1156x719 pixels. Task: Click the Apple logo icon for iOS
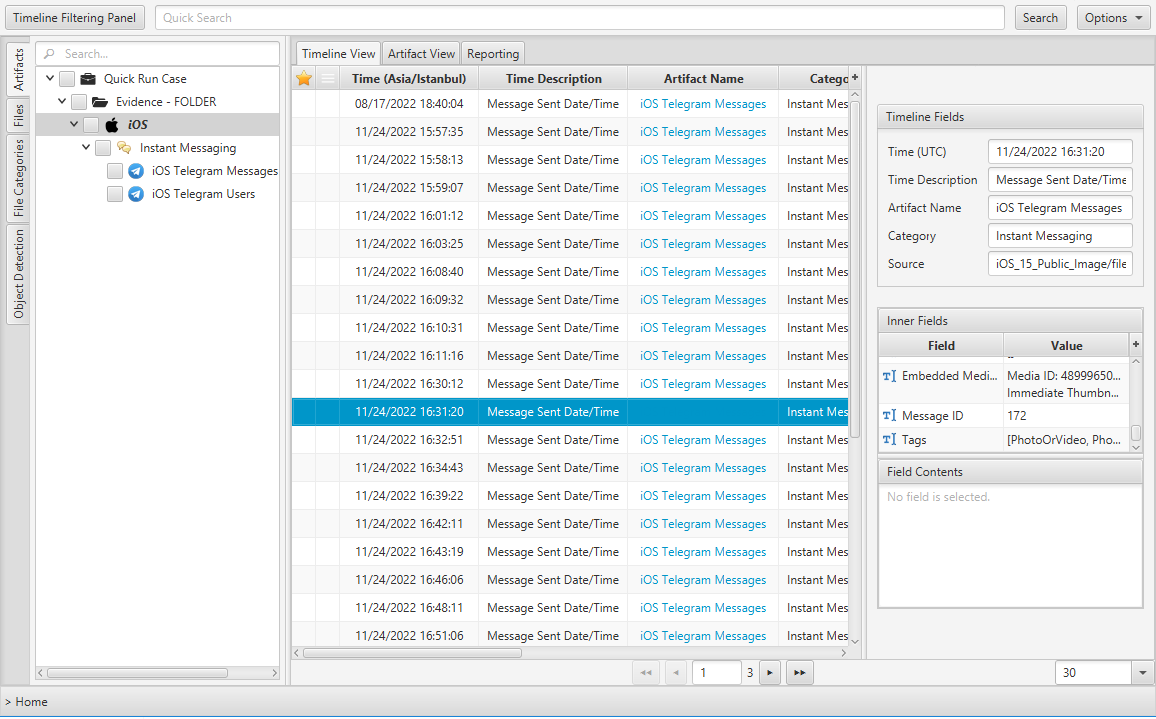[x=112, y=125]
